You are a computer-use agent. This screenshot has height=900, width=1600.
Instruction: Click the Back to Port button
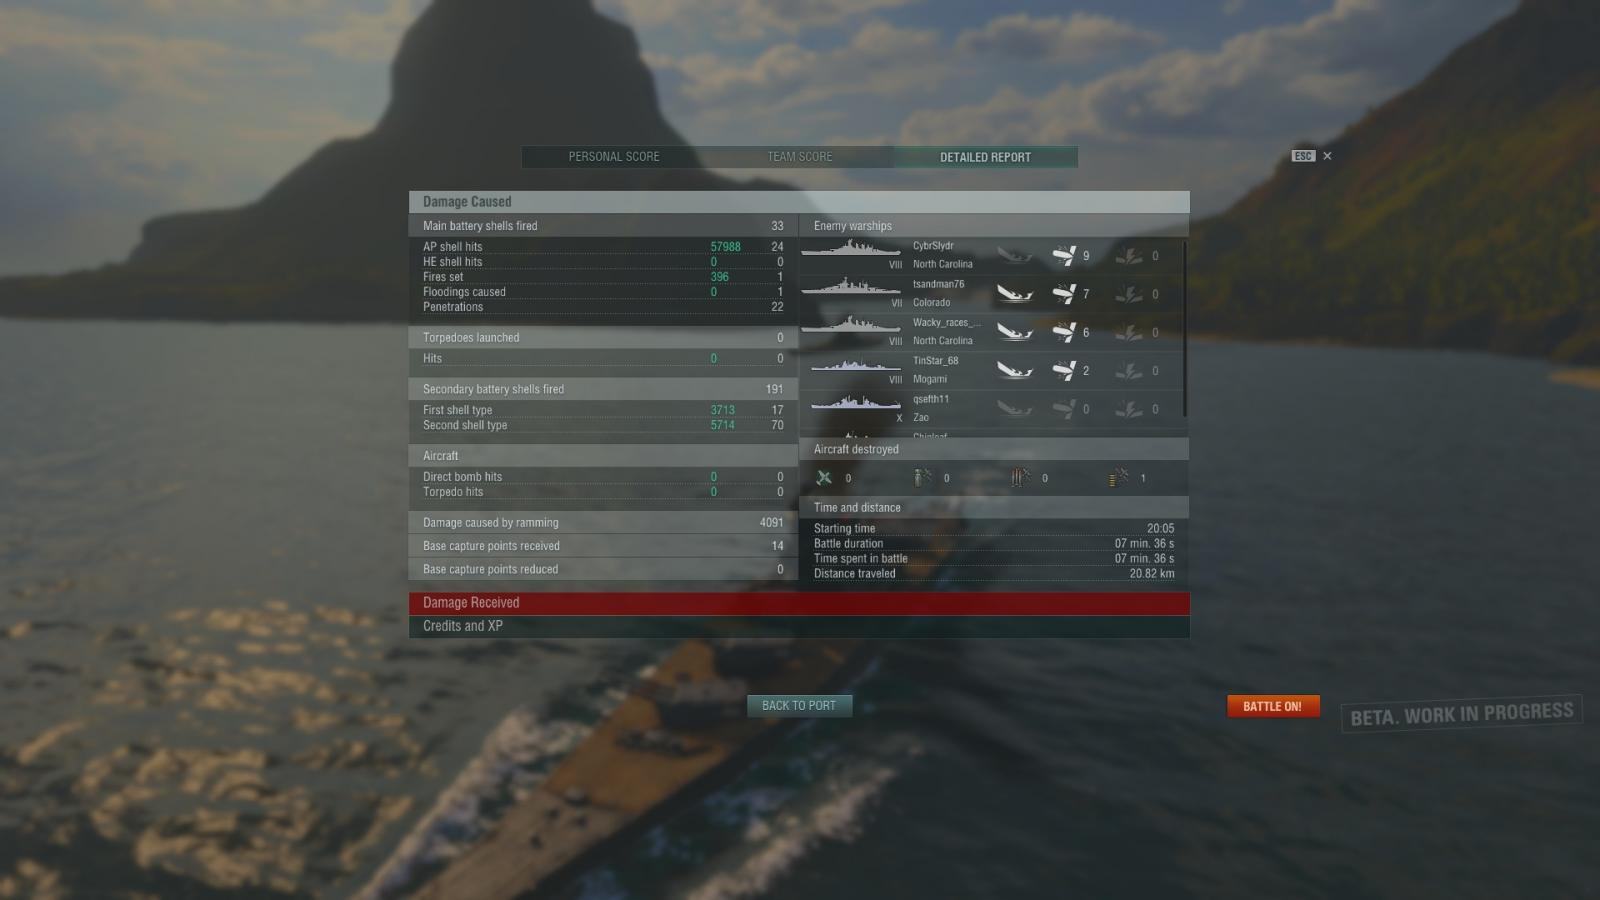(x=799, y=706)
